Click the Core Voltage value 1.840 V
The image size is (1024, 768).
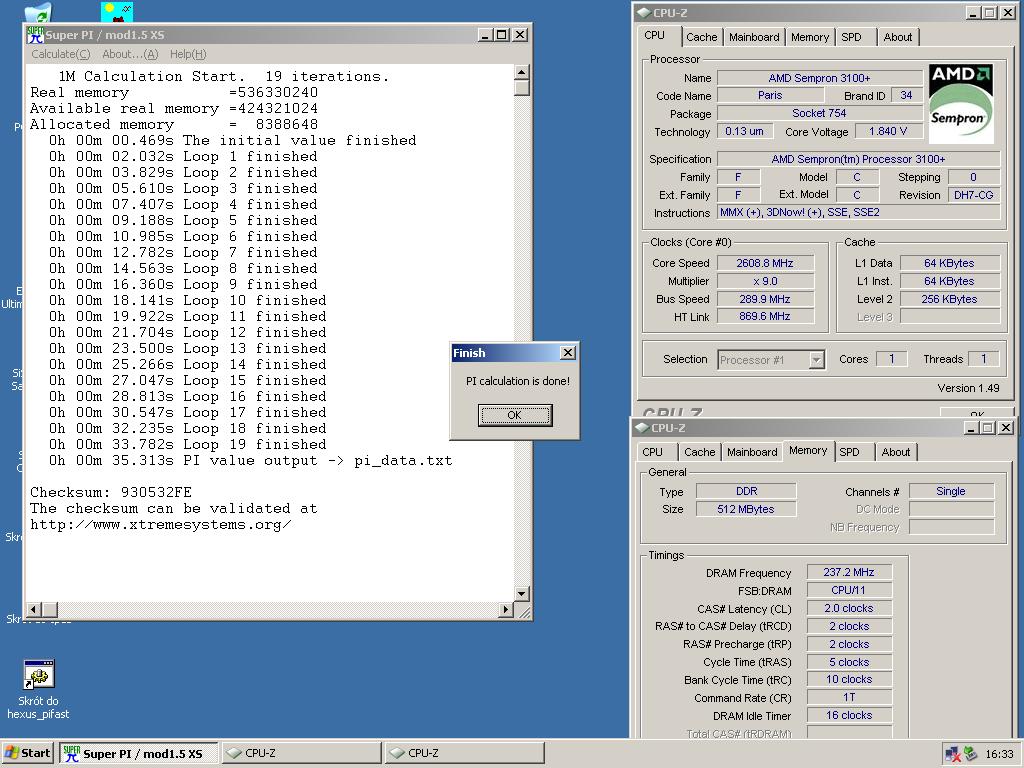pyautogui.click(x=888, y=131)
